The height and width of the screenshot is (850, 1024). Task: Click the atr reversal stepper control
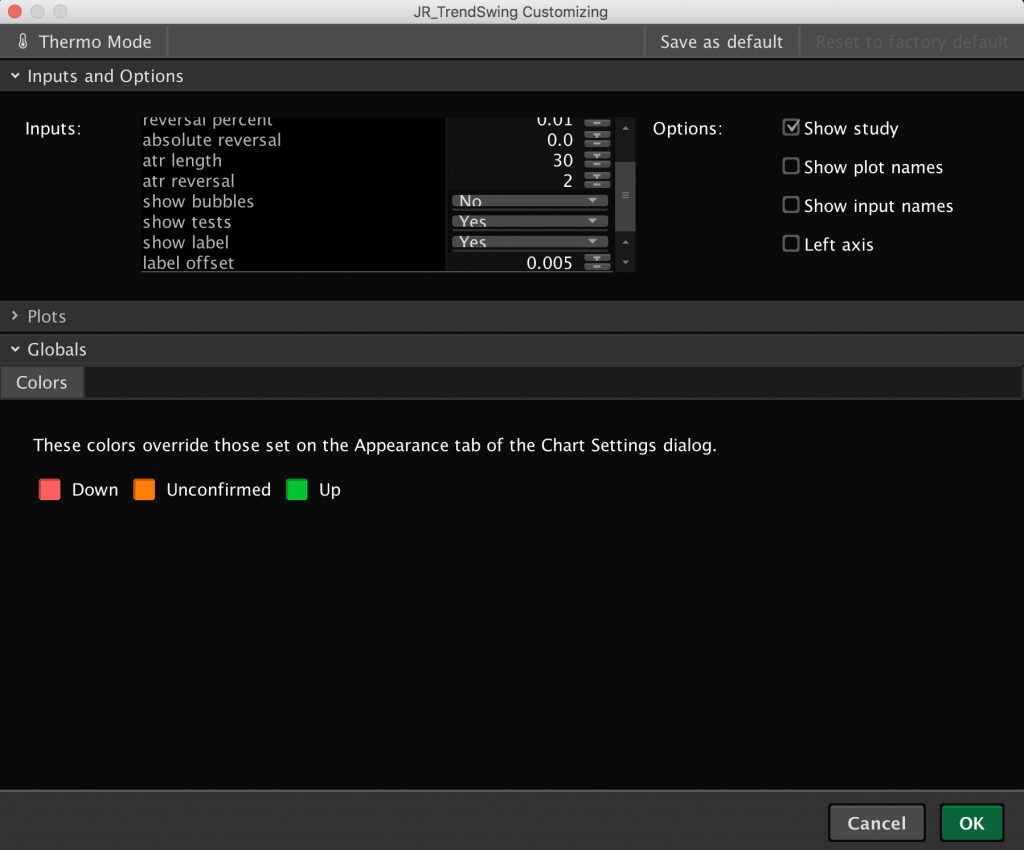coord(597,181)
